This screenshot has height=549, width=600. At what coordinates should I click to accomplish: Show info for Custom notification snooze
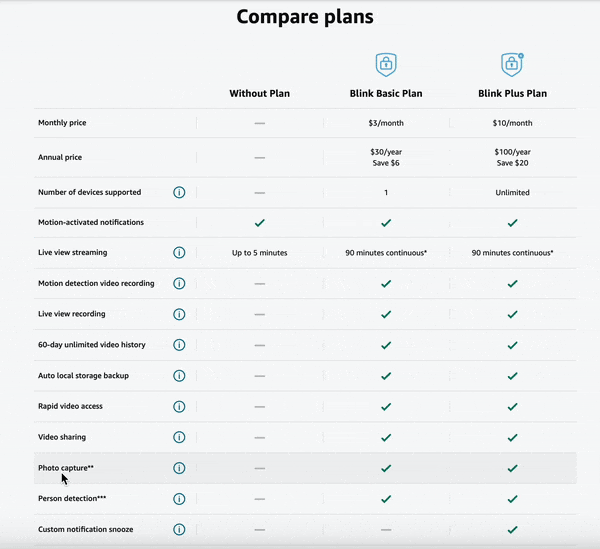click(180, 529)
